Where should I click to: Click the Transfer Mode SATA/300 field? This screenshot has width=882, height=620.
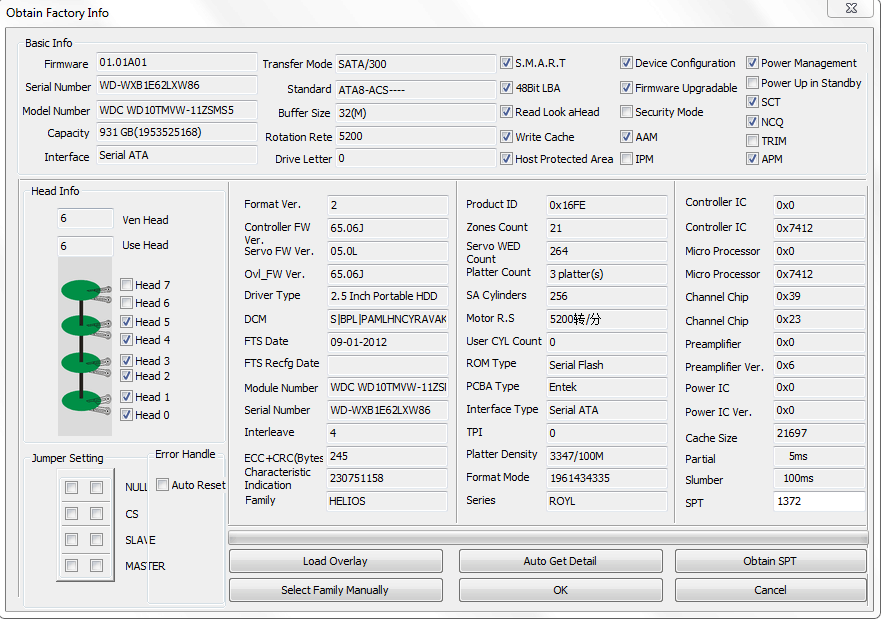click(x=415, y=64)
